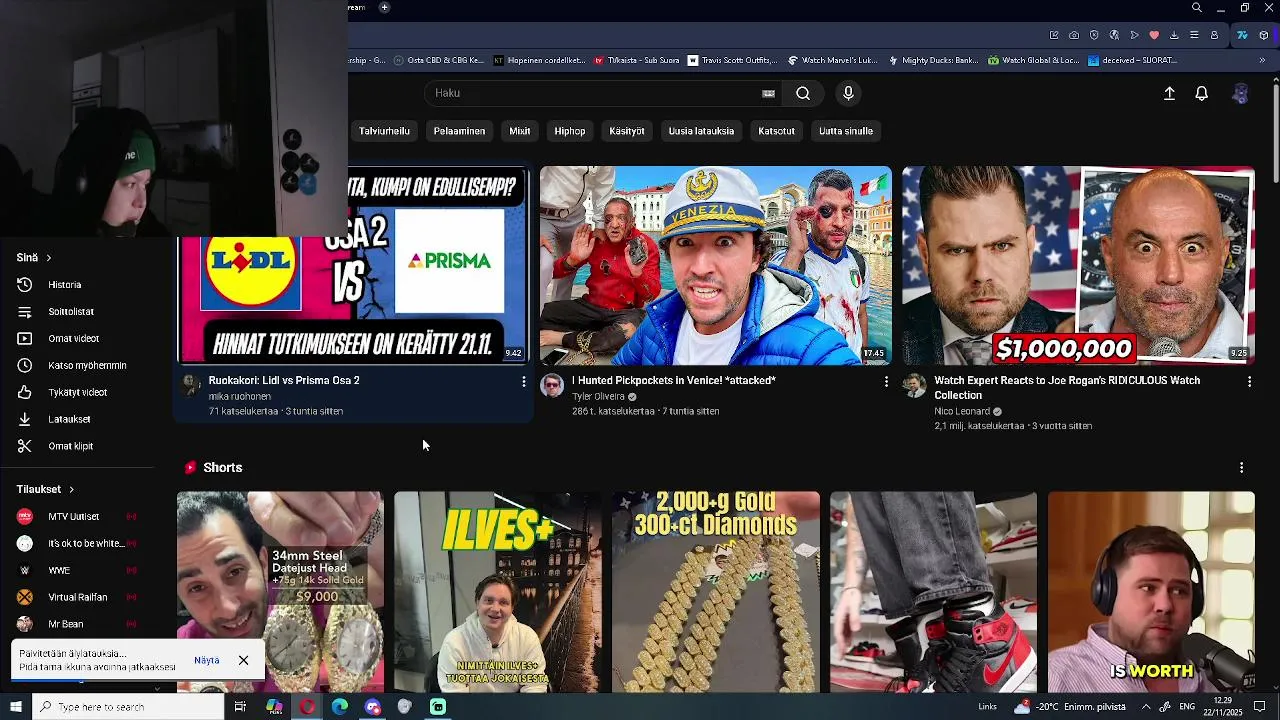Close the Päivitetään älylatauksia popup
This screenshot has width=1280, height=720.
click(243, 661)
